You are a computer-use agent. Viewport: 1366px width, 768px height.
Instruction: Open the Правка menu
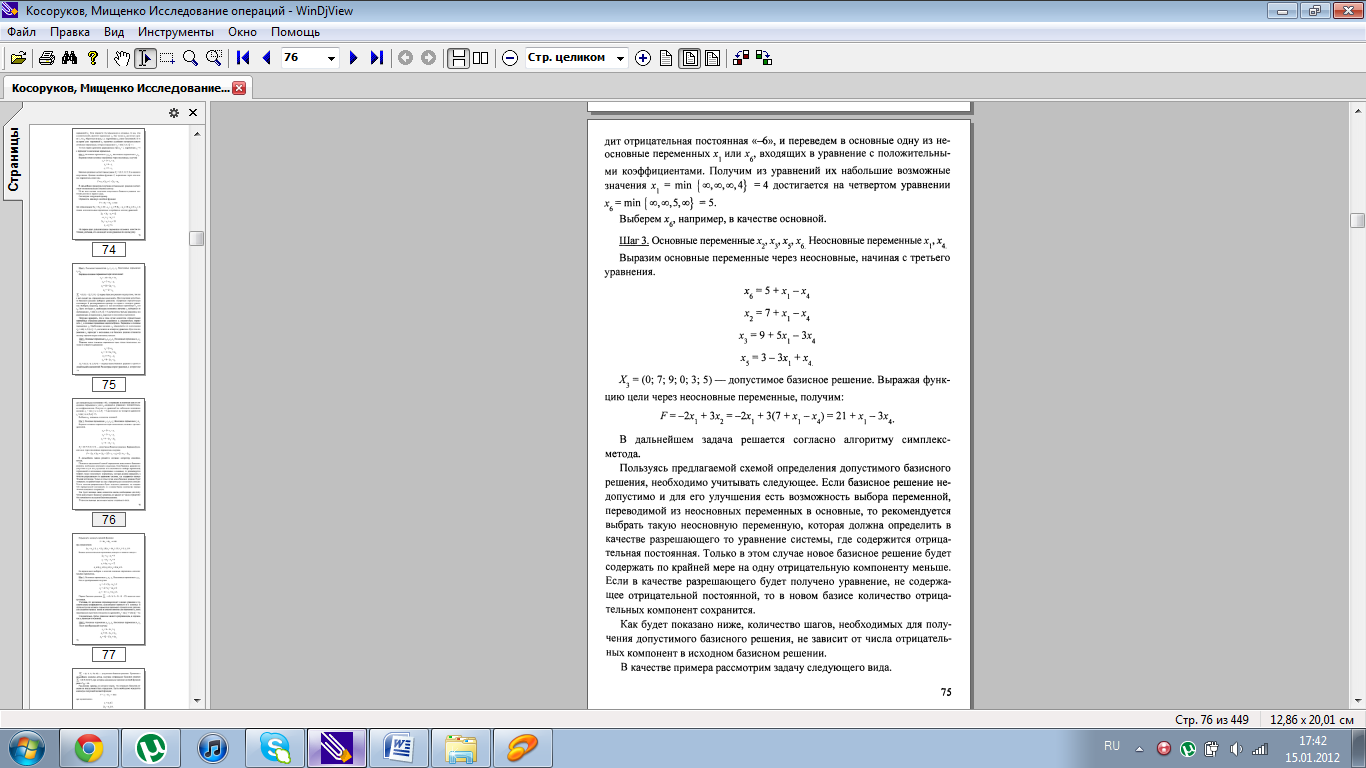[x=70, y=32]
